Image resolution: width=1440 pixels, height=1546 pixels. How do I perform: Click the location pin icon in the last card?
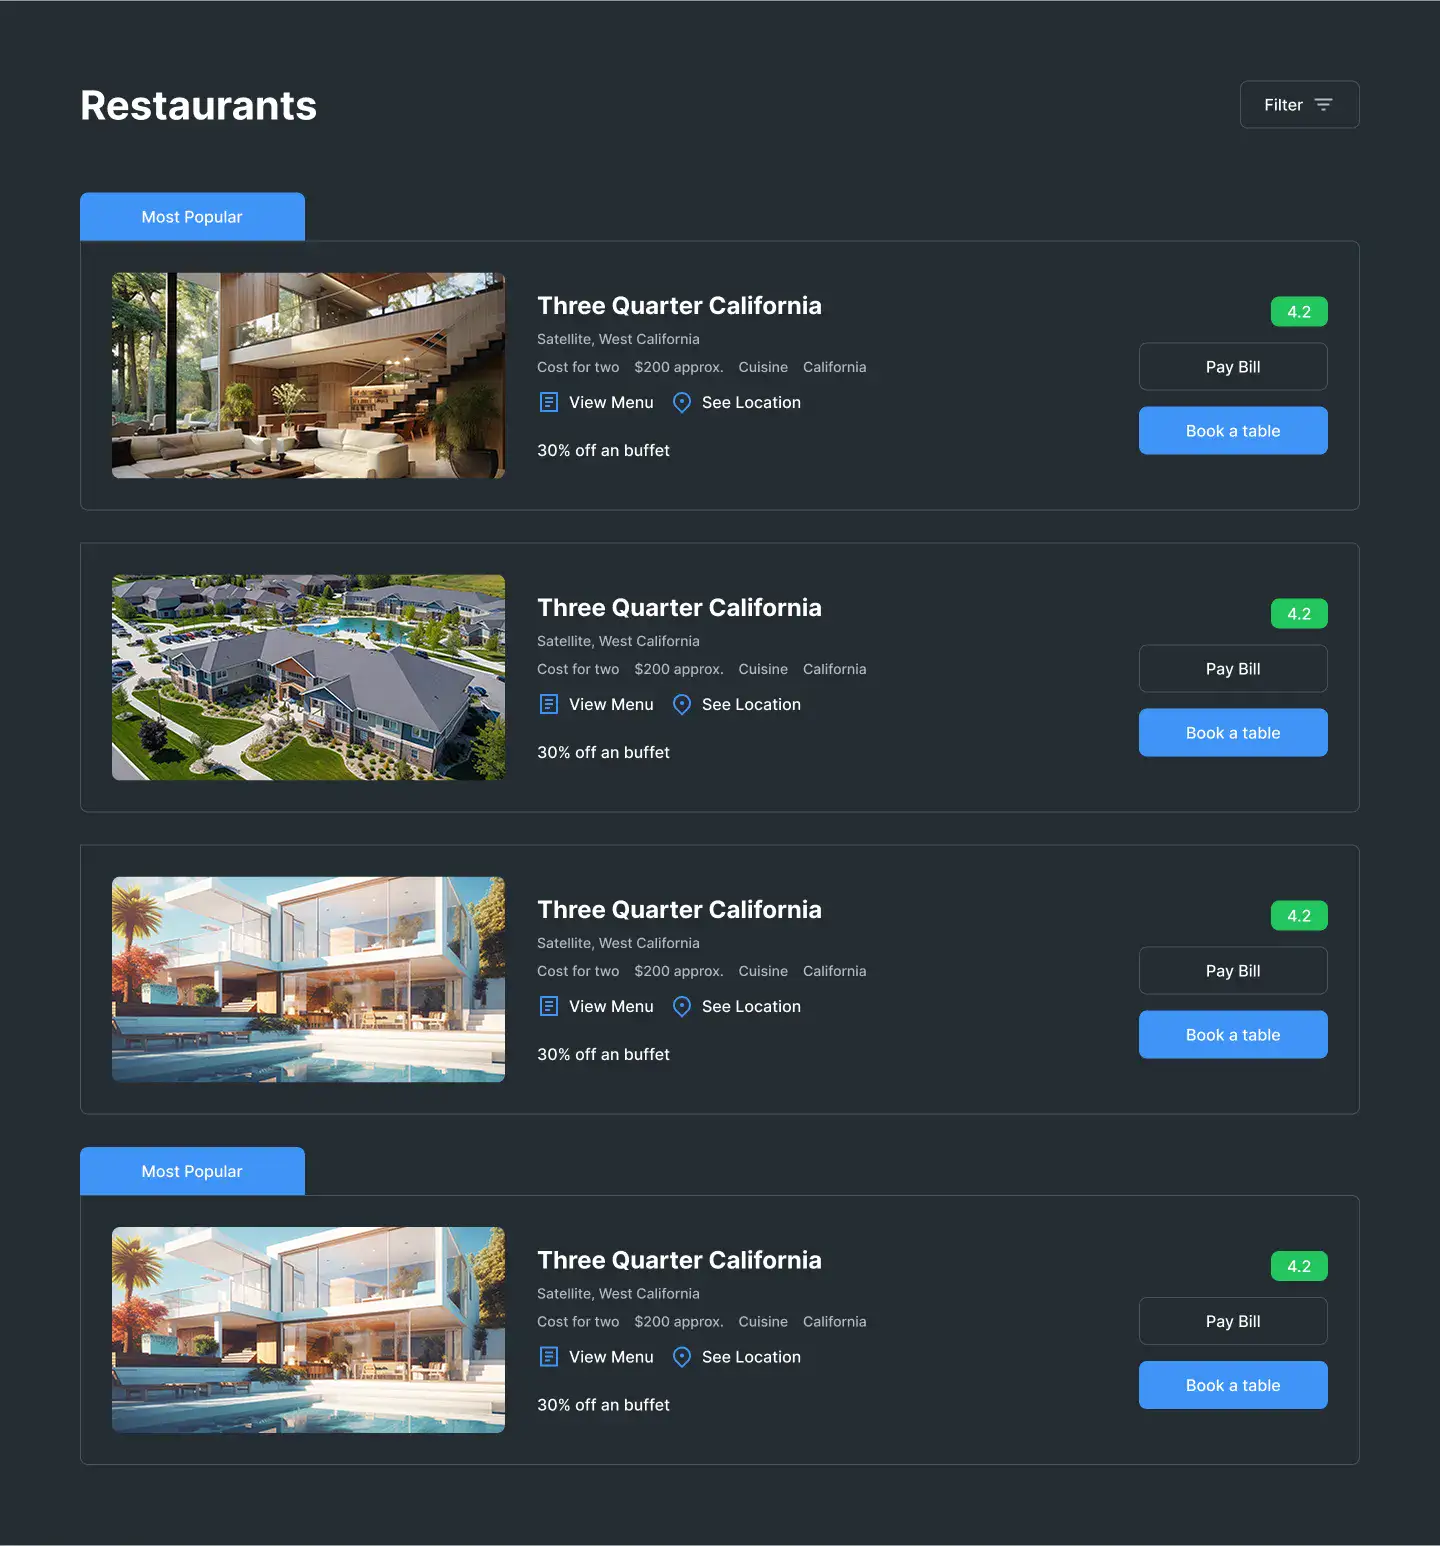point(682,1357)
